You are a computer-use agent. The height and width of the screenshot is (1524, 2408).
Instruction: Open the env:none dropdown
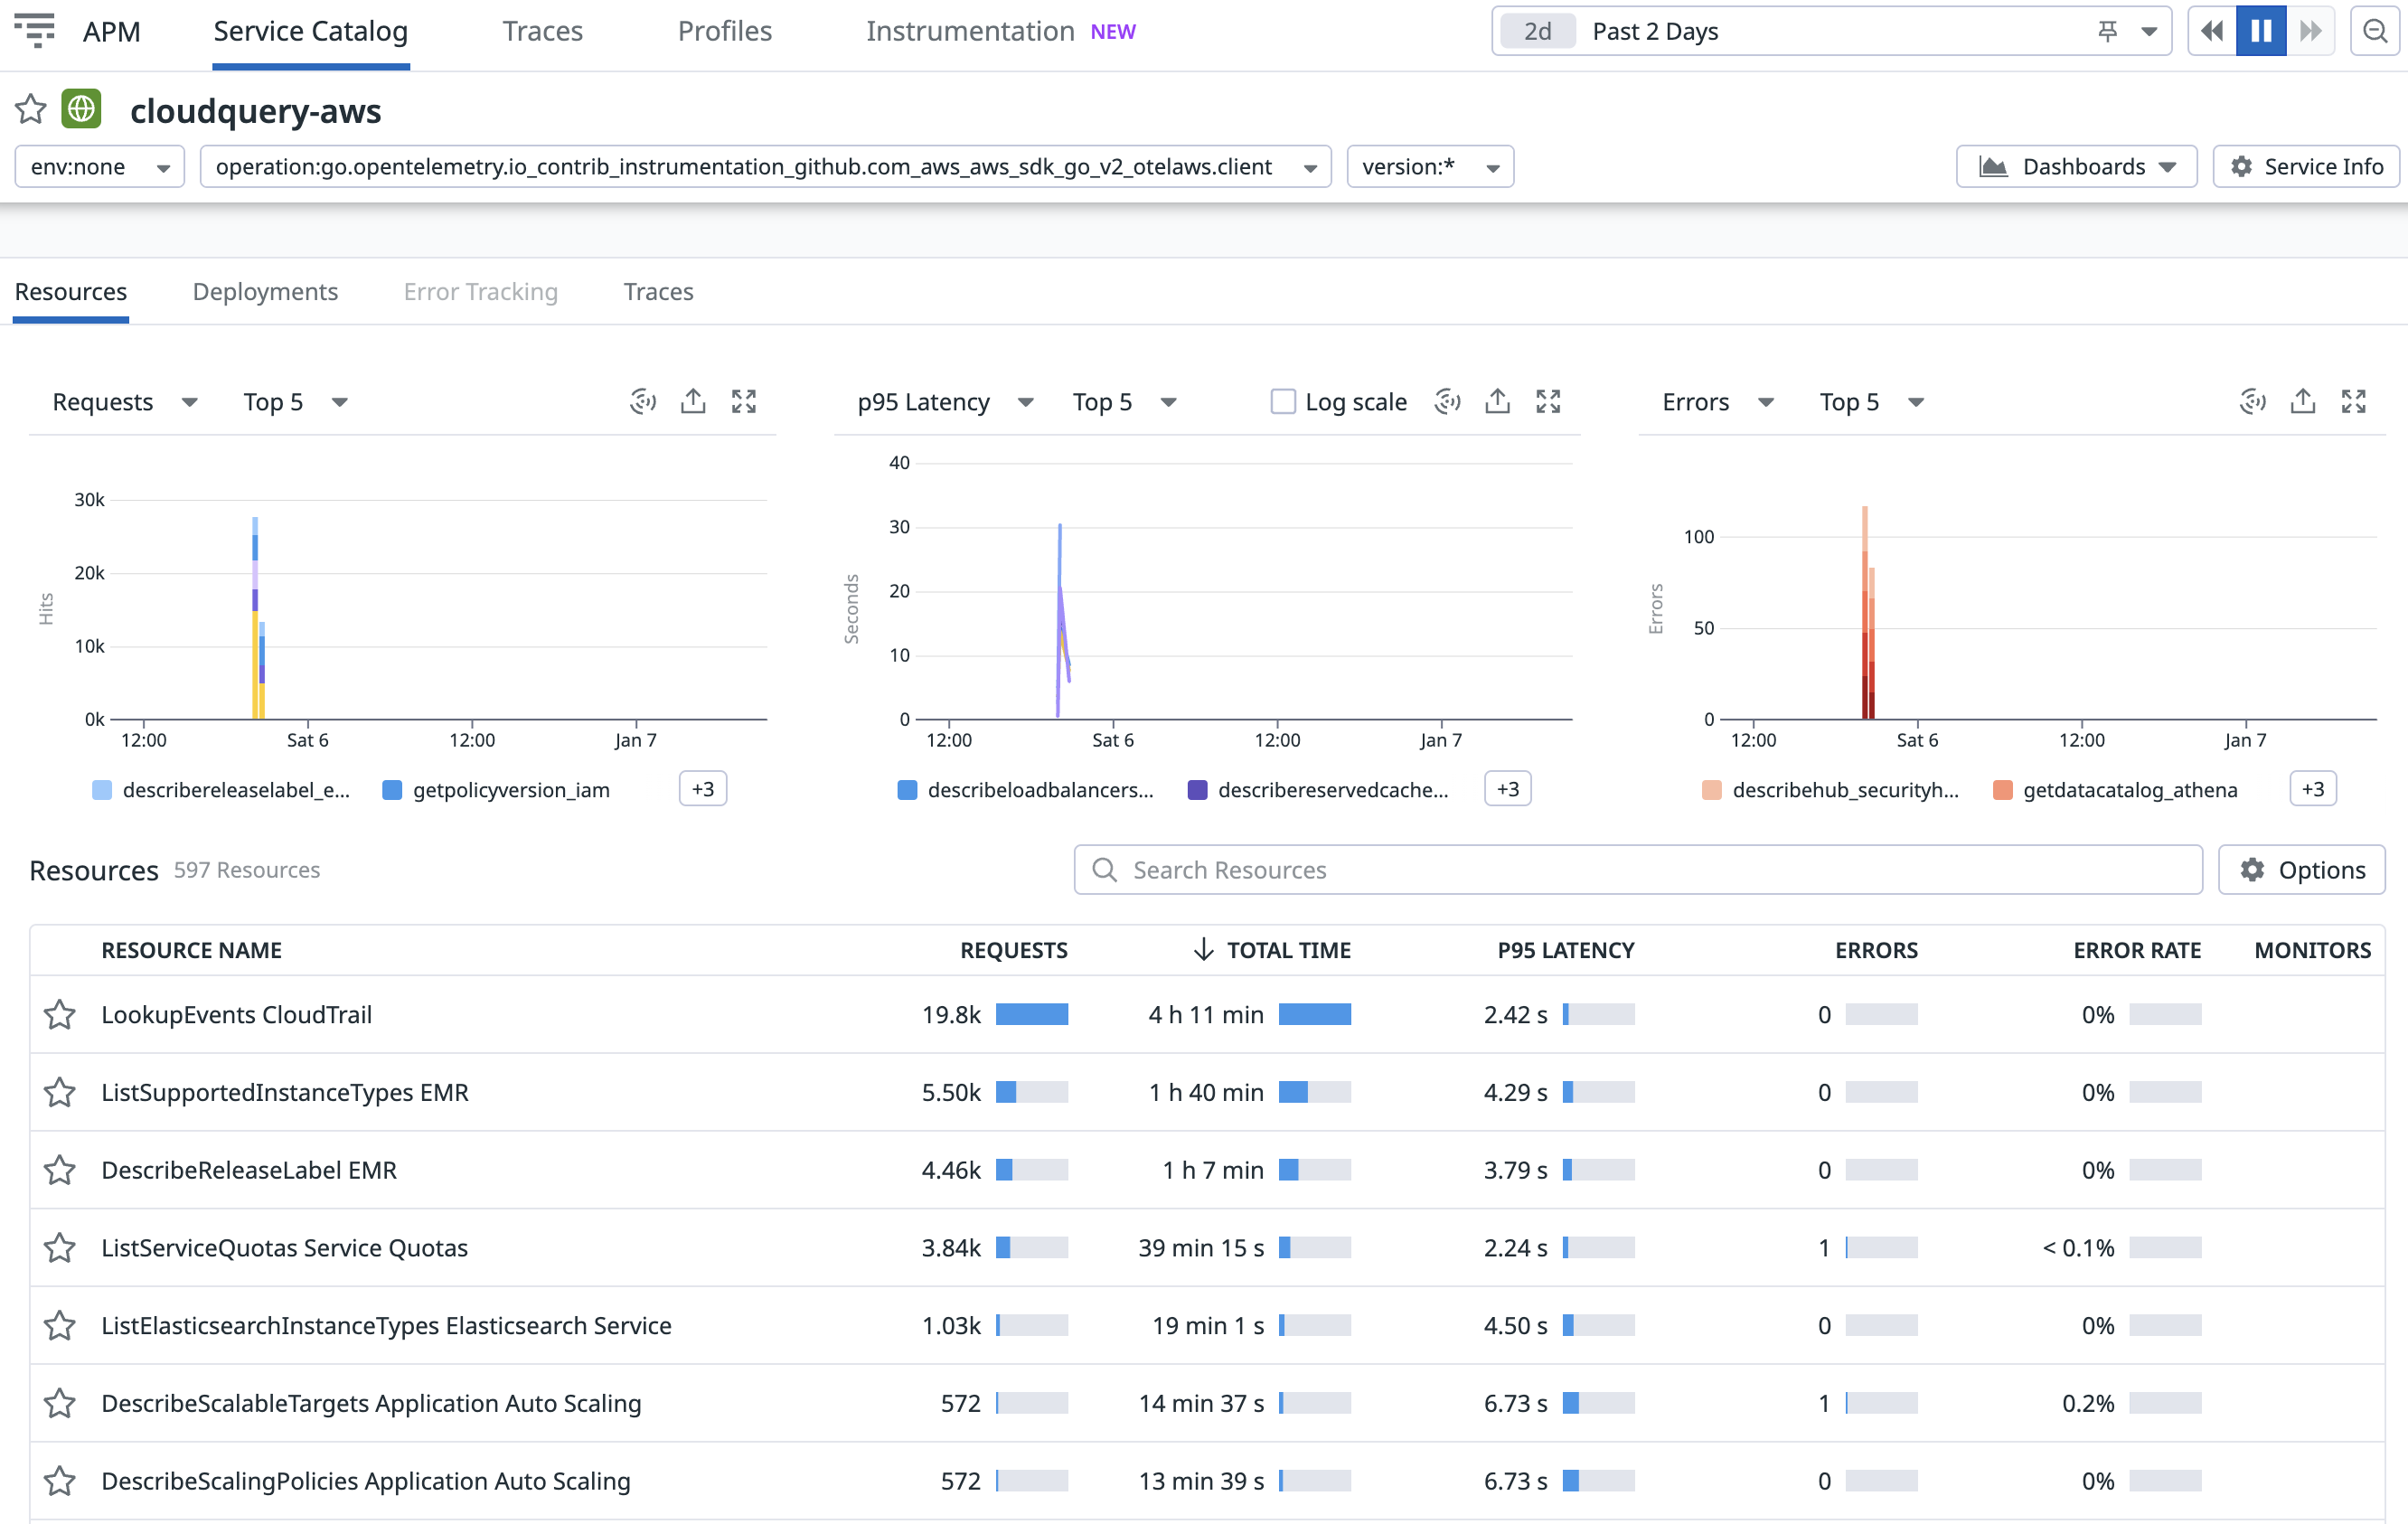[100, 166]
